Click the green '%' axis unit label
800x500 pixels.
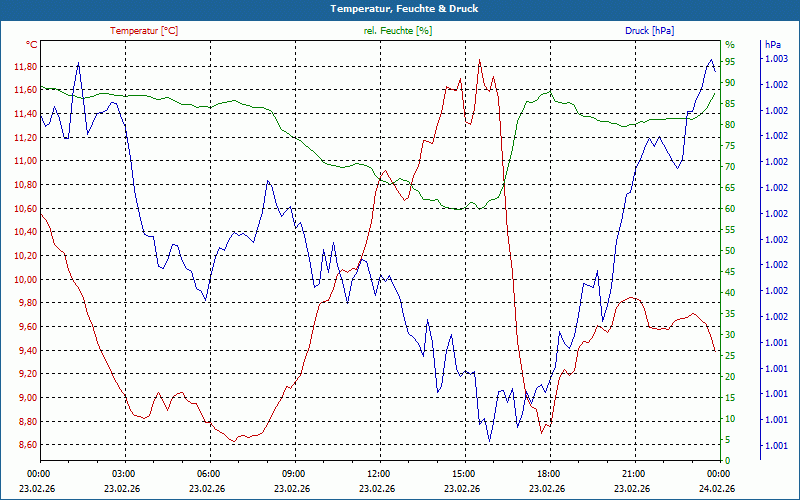pos(729,45)
